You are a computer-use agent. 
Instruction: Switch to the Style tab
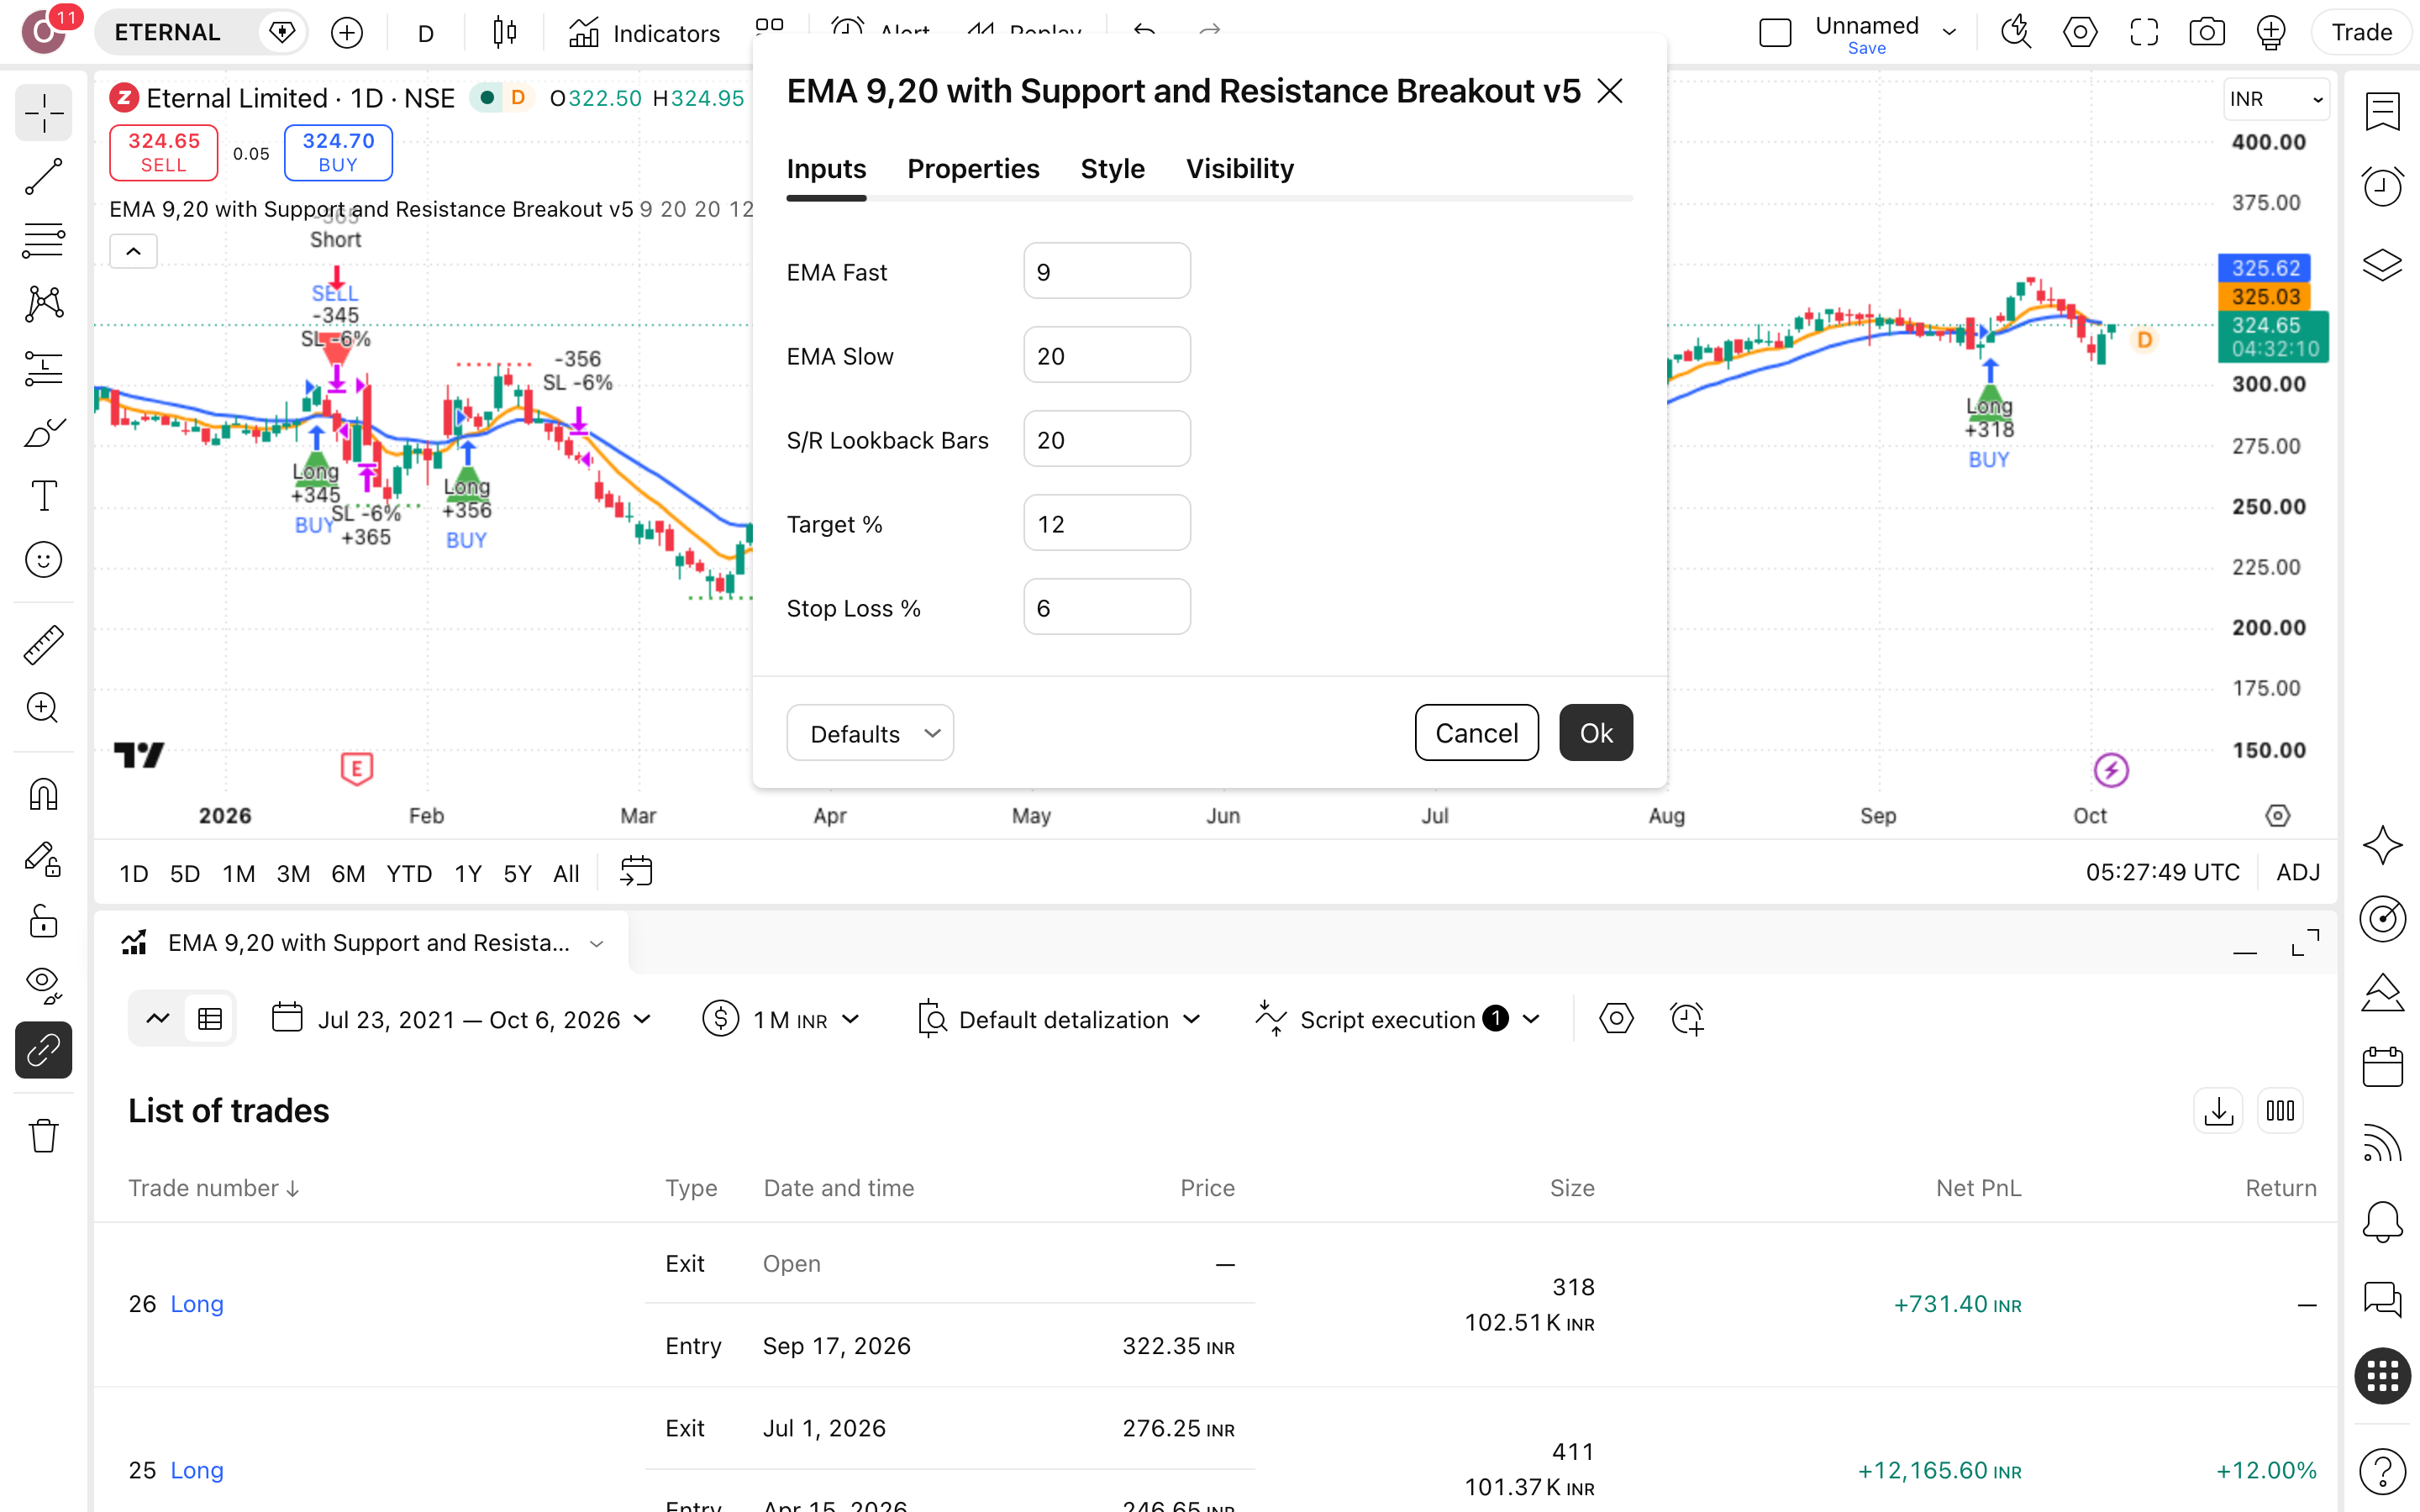pyautogui.click(x=1112, y=169)
